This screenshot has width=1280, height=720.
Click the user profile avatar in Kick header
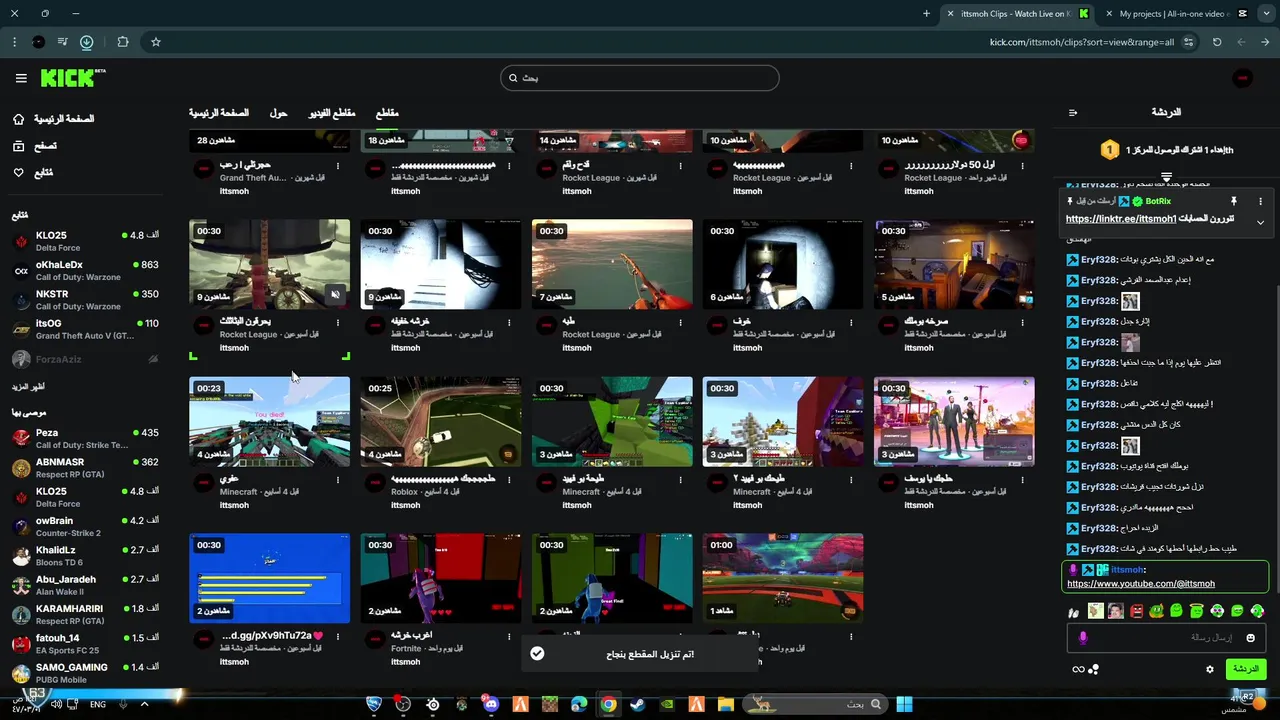(x=1243, y=78)
